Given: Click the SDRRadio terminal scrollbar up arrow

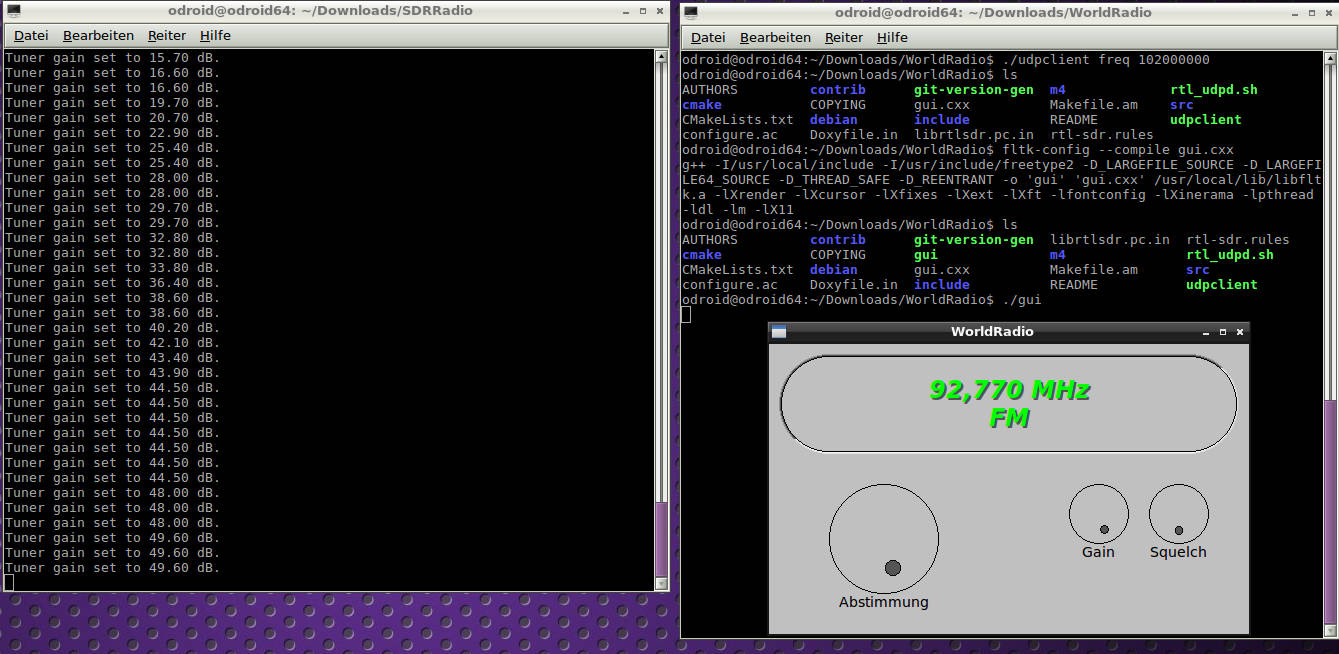Looking at the screenshot, I should [x=660, y=57].
